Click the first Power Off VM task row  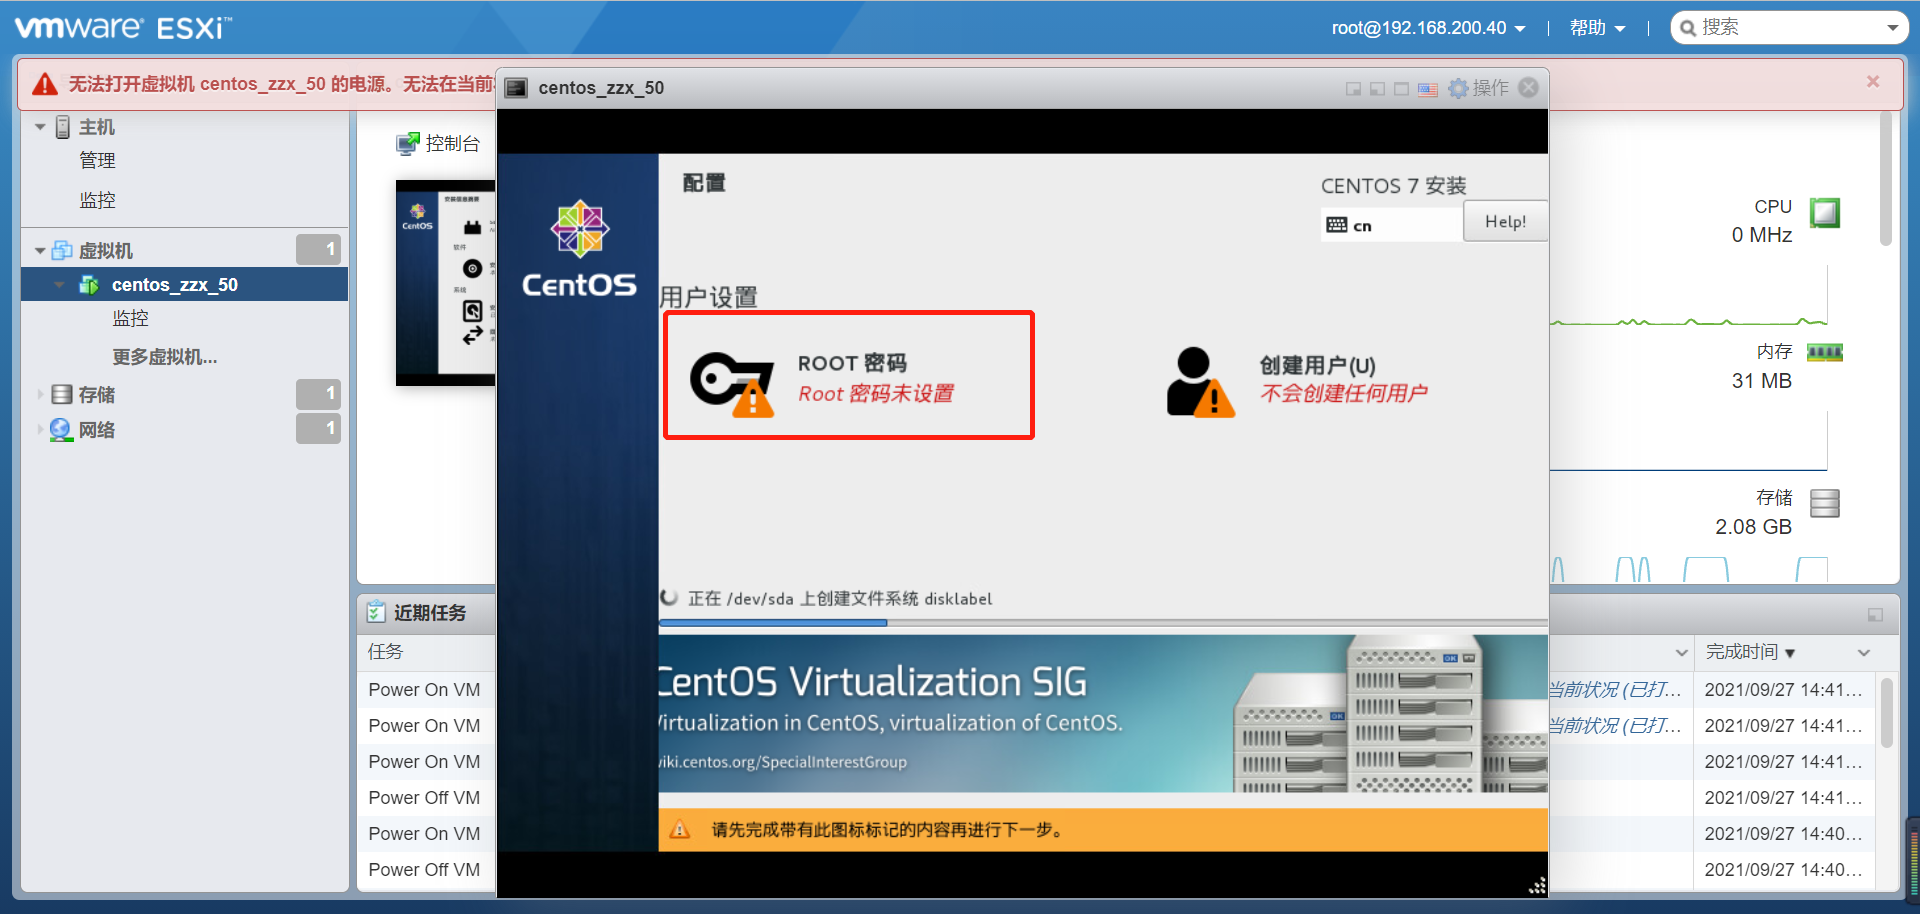coord(424,798)
